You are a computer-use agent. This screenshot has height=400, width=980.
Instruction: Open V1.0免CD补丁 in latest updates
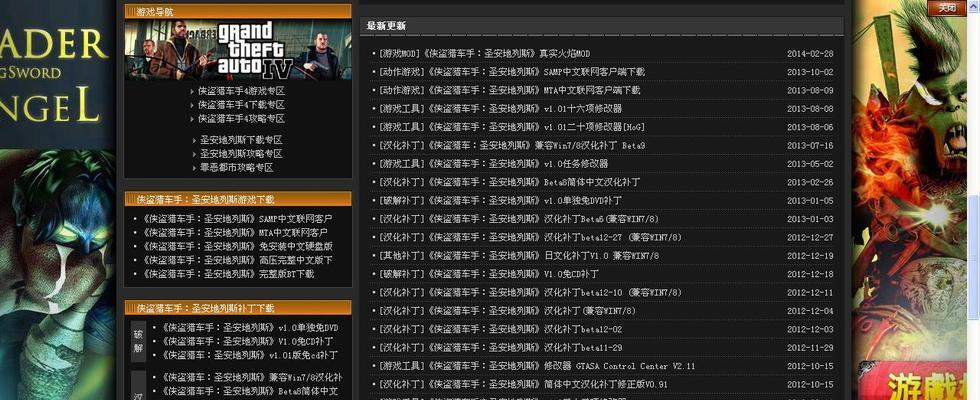[488, 274]
